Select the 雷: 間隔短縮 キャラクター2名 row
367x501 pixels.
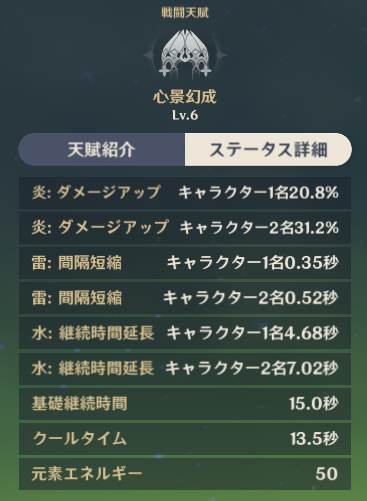coord(185,298)
